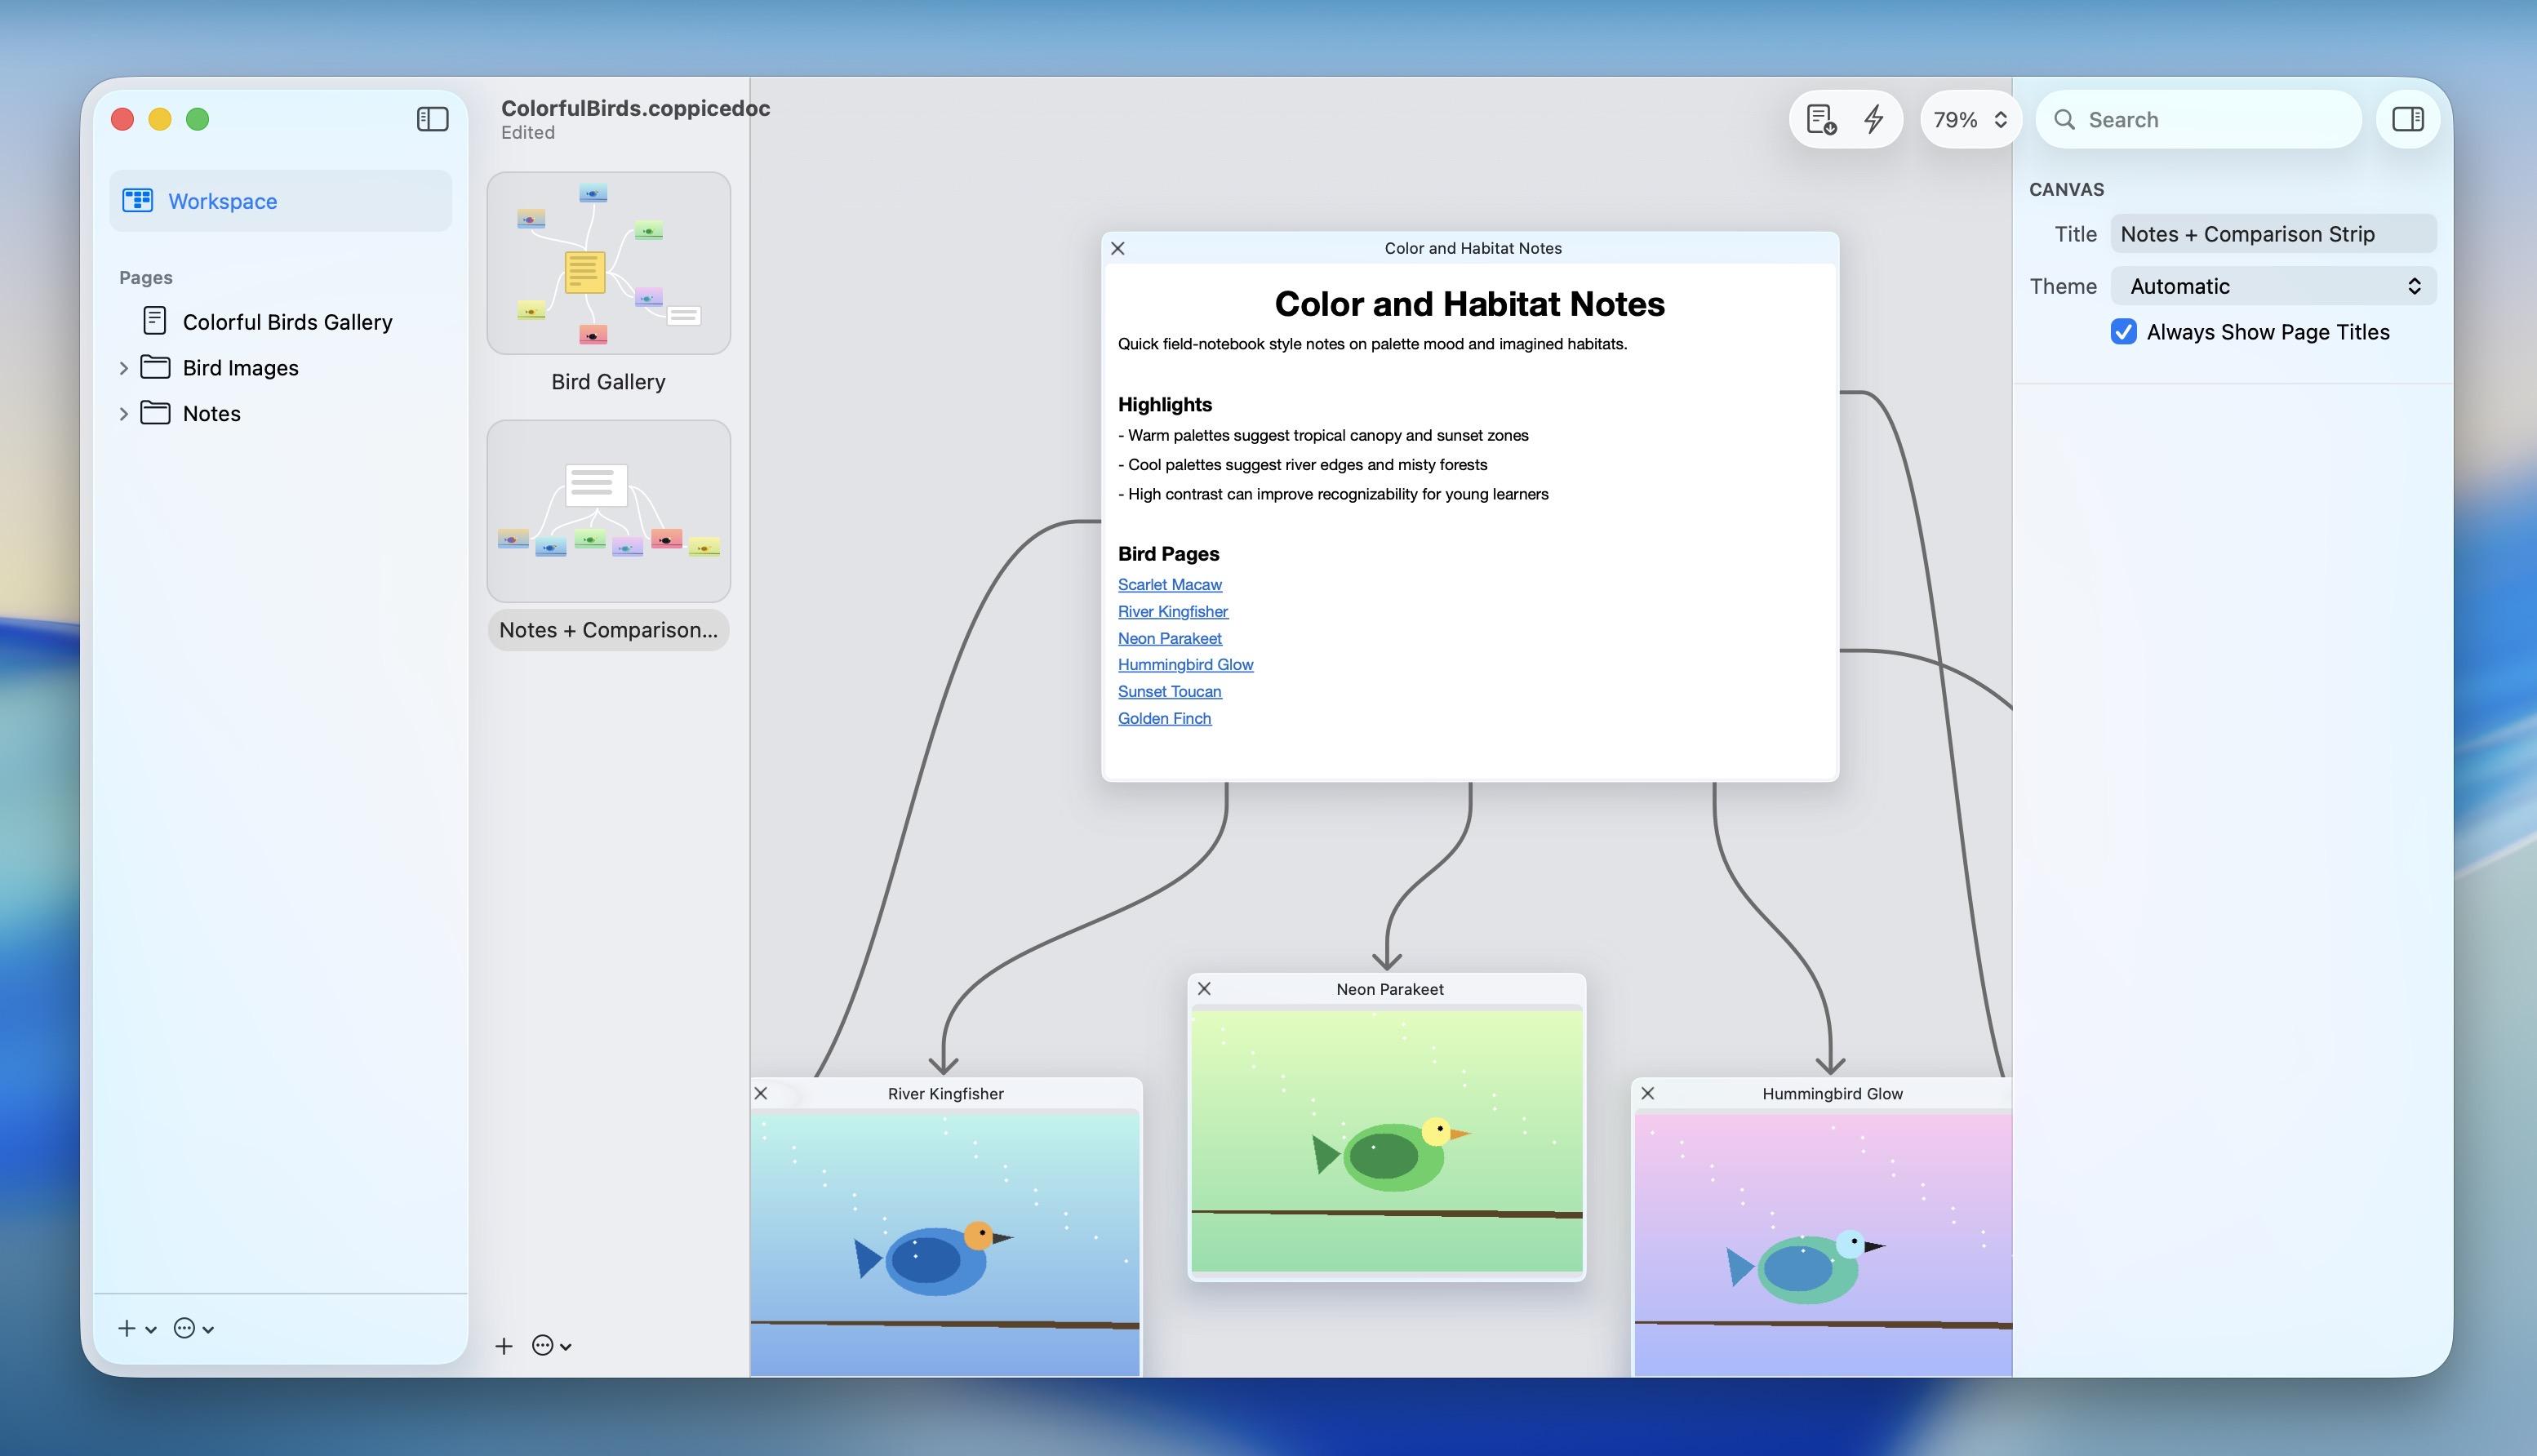Select the Bird Gallery canvas thumbnail

pos(608,264)
